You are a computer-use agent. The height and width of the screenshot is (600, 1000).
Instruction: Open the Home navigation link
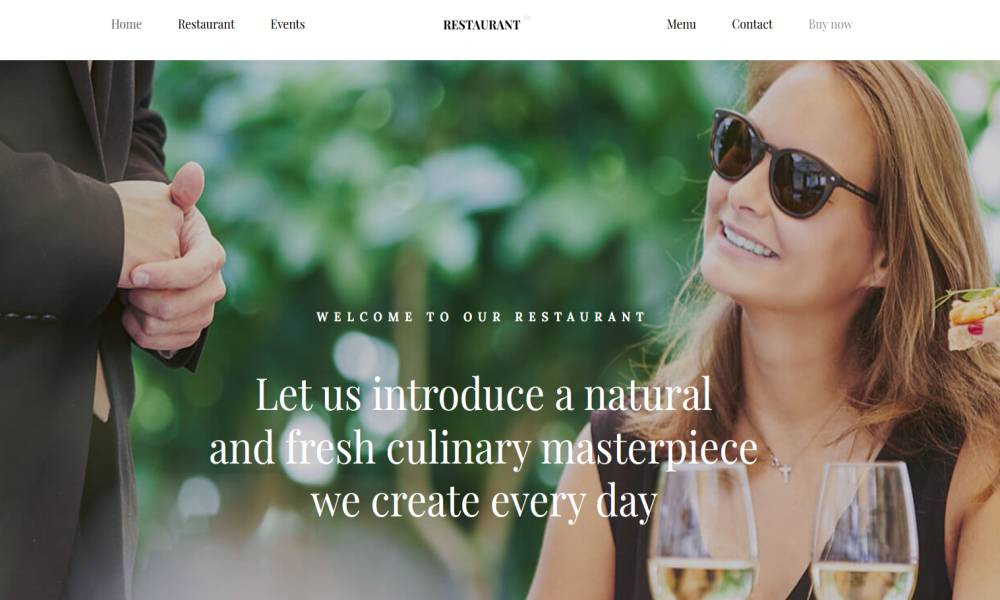click(x=126, y=24)
